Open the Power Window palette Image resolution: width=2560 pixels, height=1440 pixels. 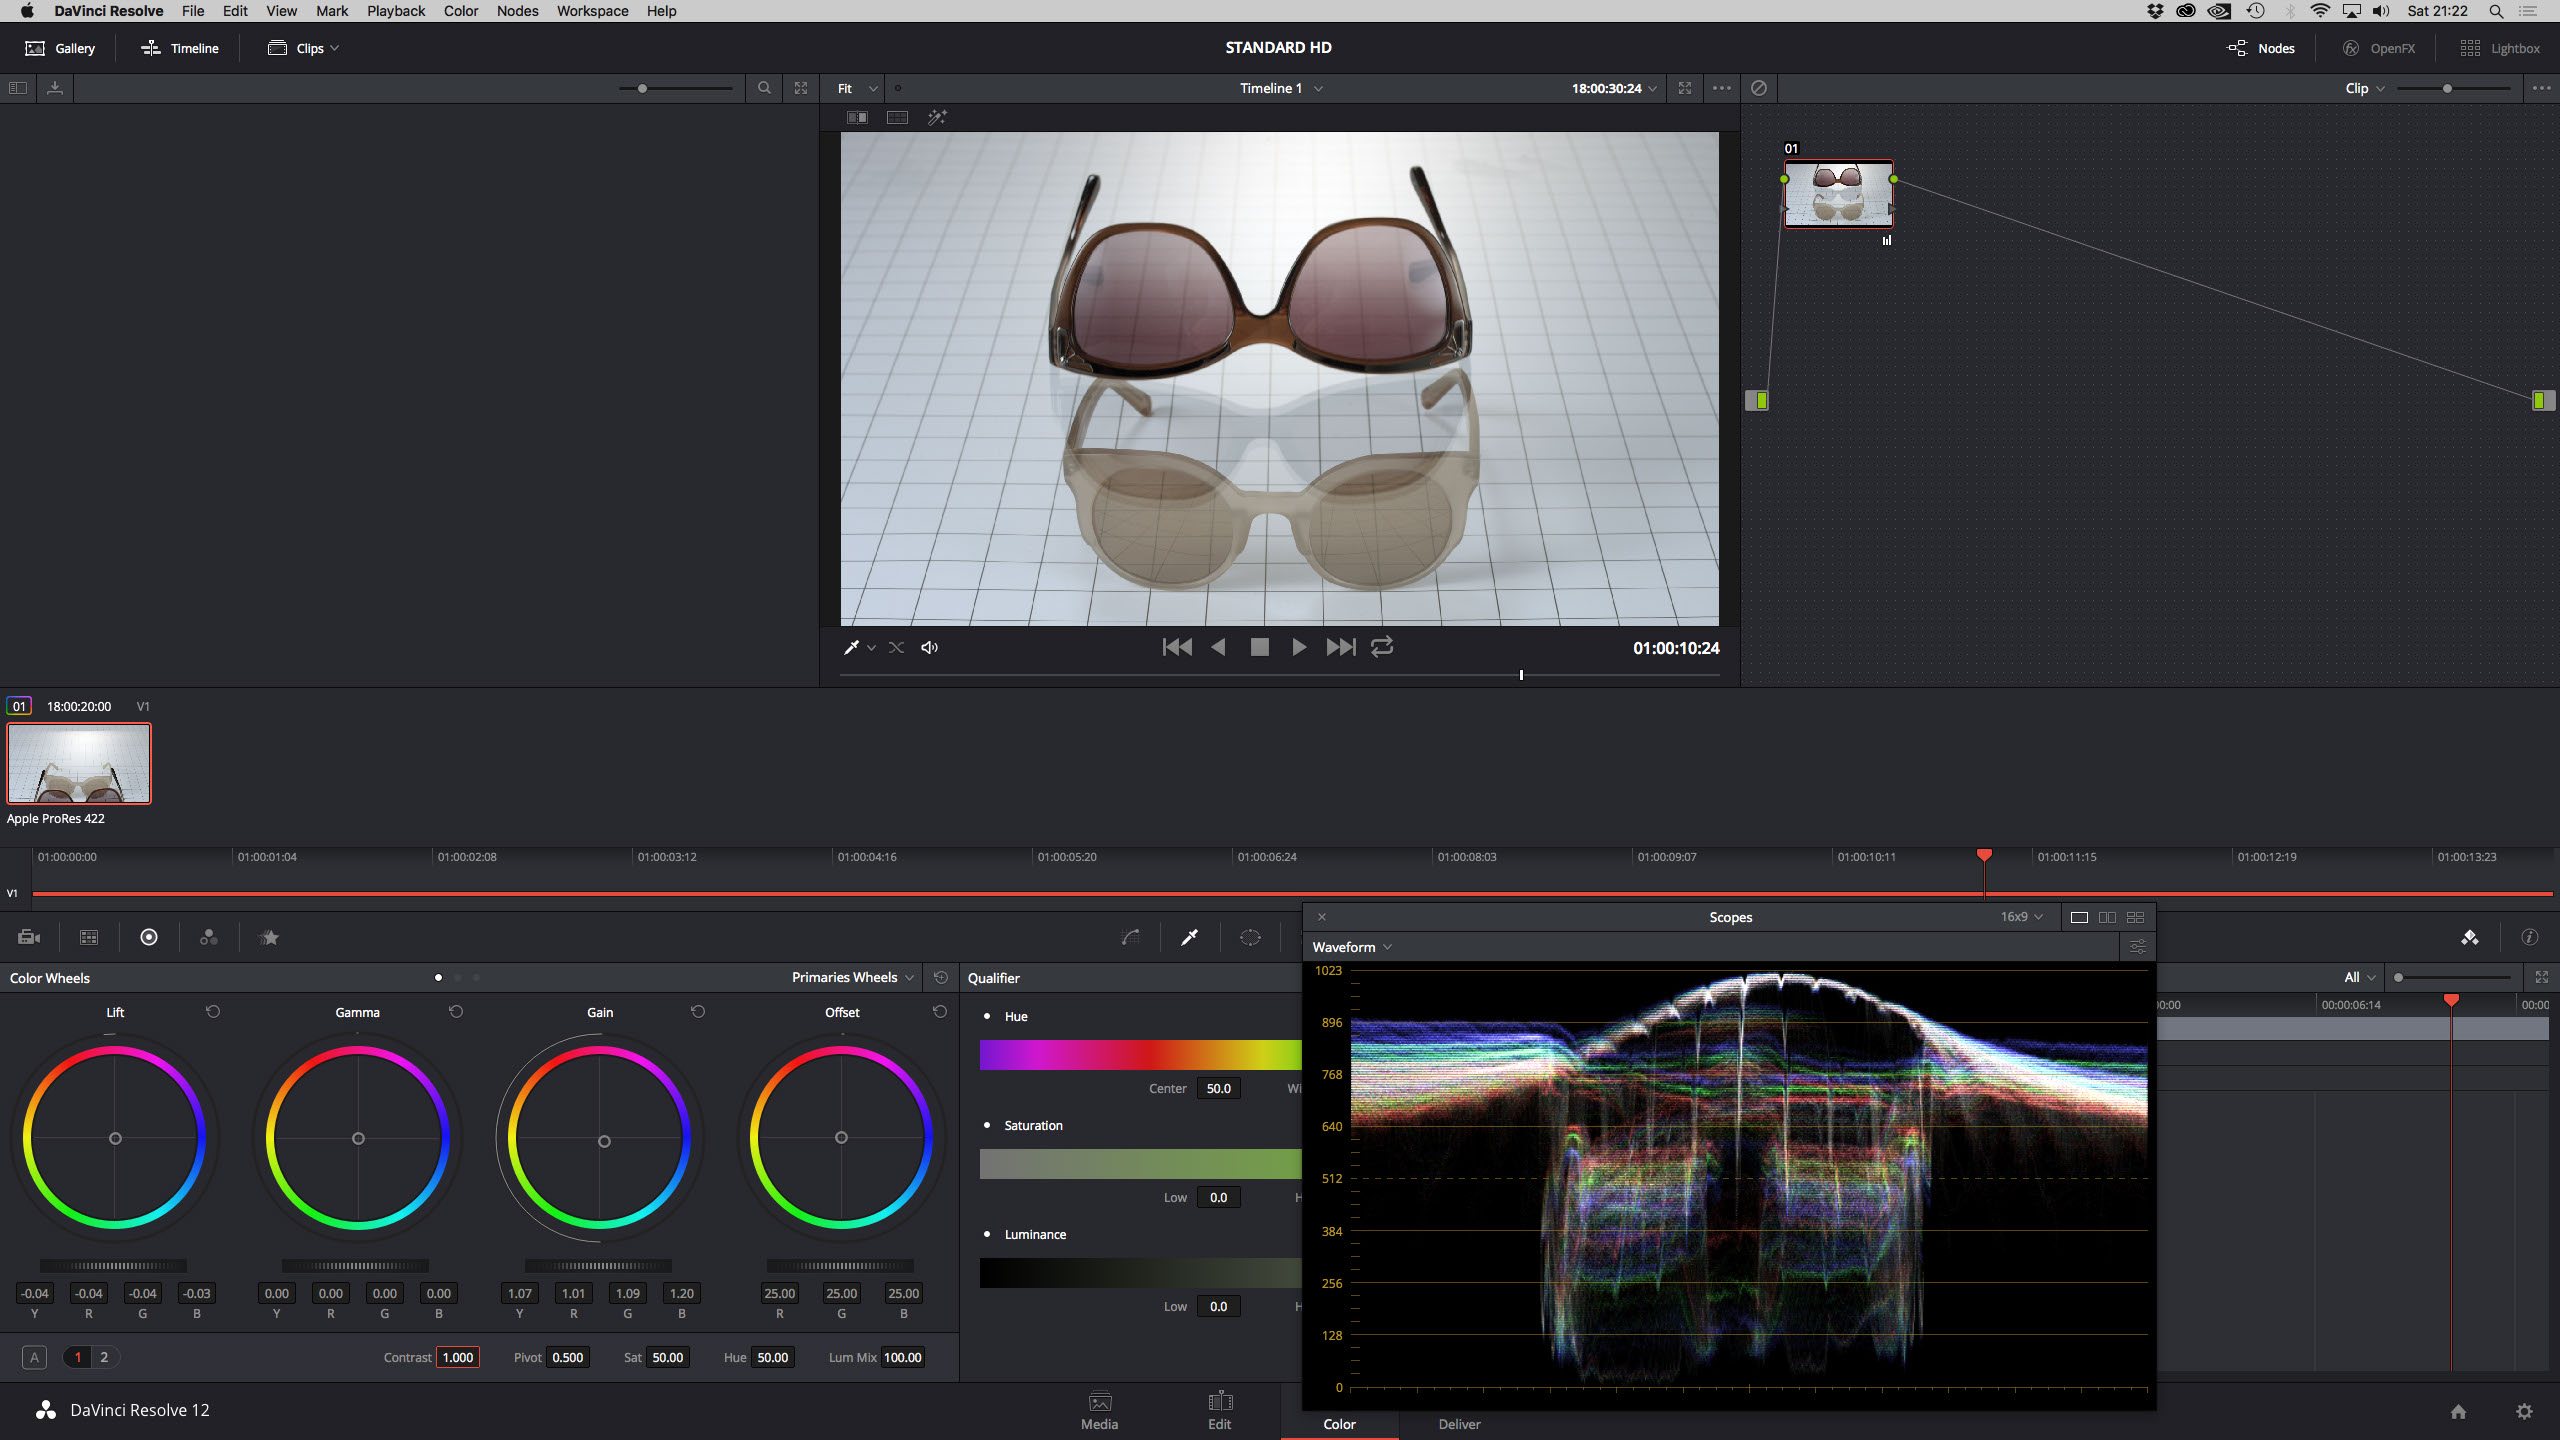1250,937
